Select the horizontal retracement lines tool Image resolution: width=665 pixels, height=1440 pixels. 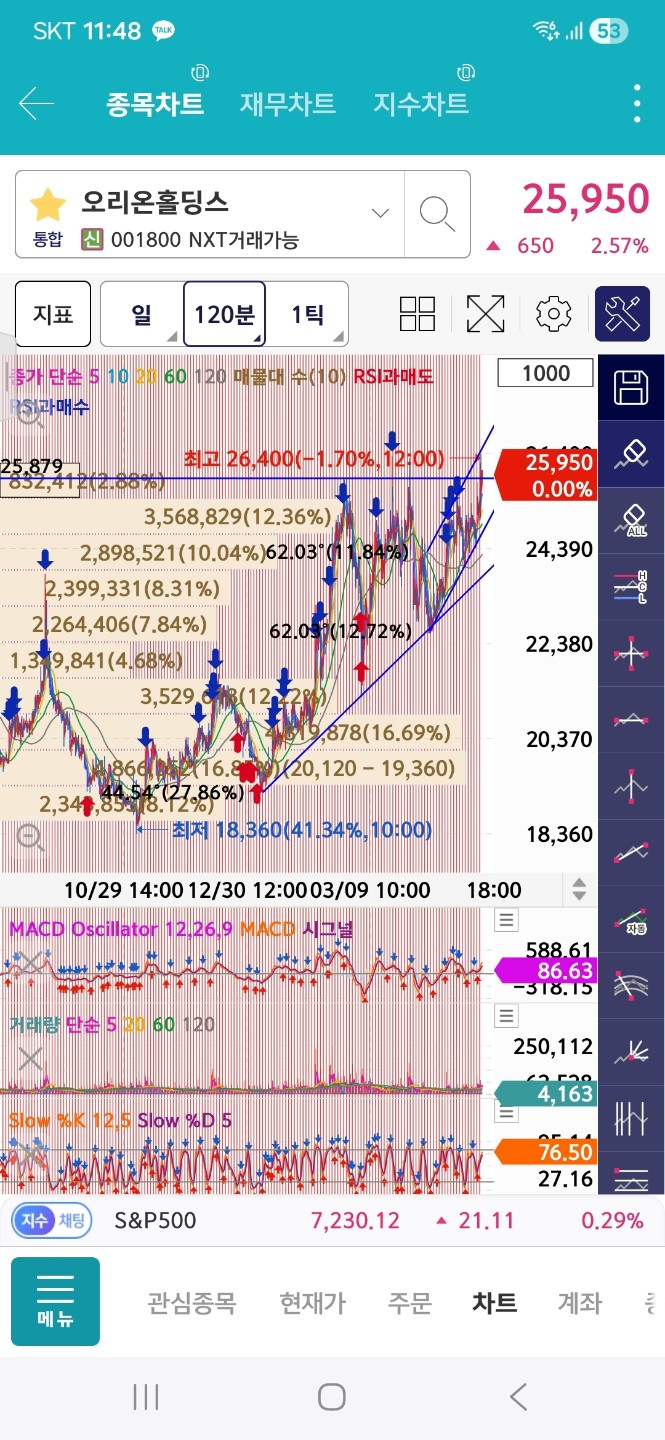[x=631, y=1174]
